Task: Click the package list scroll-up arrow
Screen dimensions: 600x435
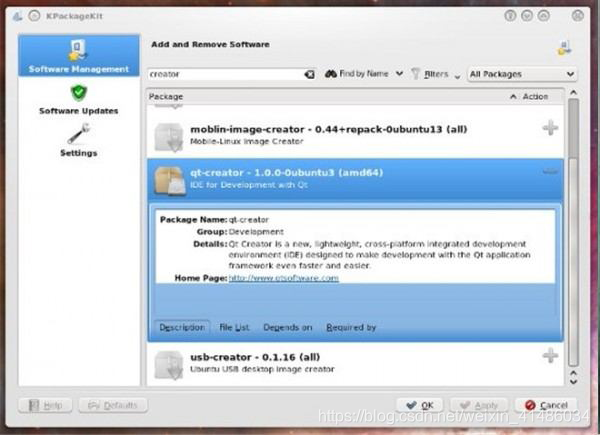Action: pos(573,93)
